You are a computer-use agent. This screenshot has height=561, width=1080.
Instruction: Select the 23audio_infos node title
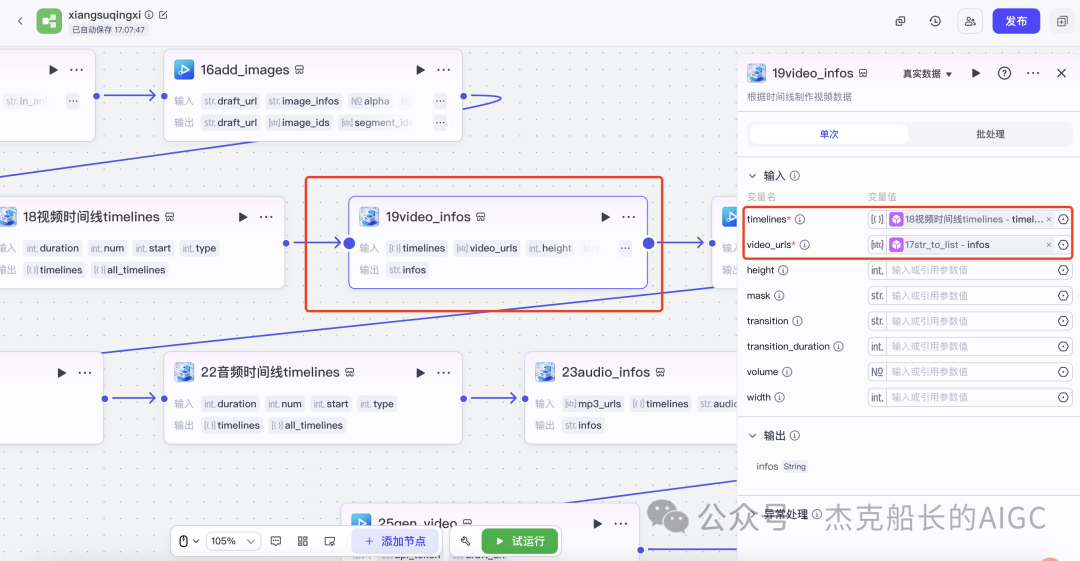pyautogui.click(x=605, y=372)
